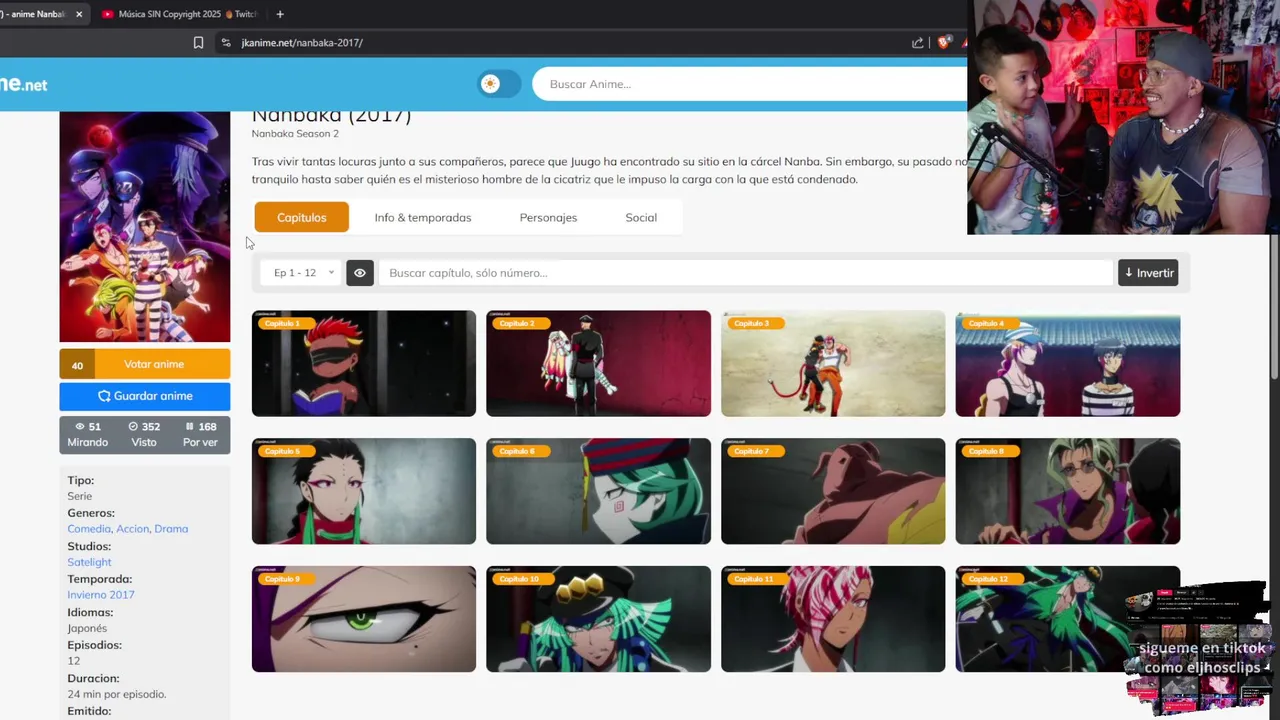Image resolution: width=1280 pixels, height=720 pixels.
Task: Open a new browser tab
Action: point(280,14)
